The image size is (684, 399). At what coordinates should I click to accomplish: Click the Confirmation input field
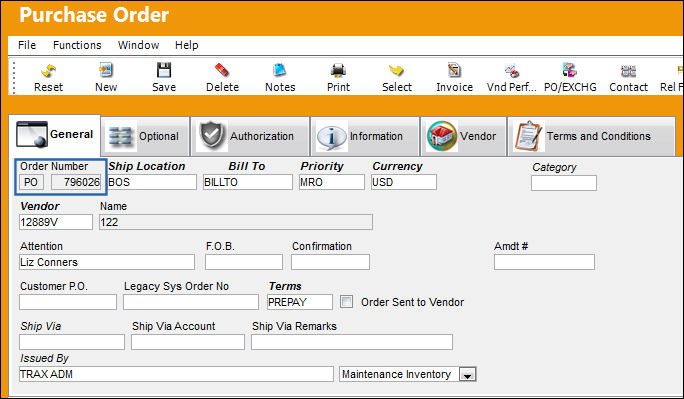coord(330,262)
